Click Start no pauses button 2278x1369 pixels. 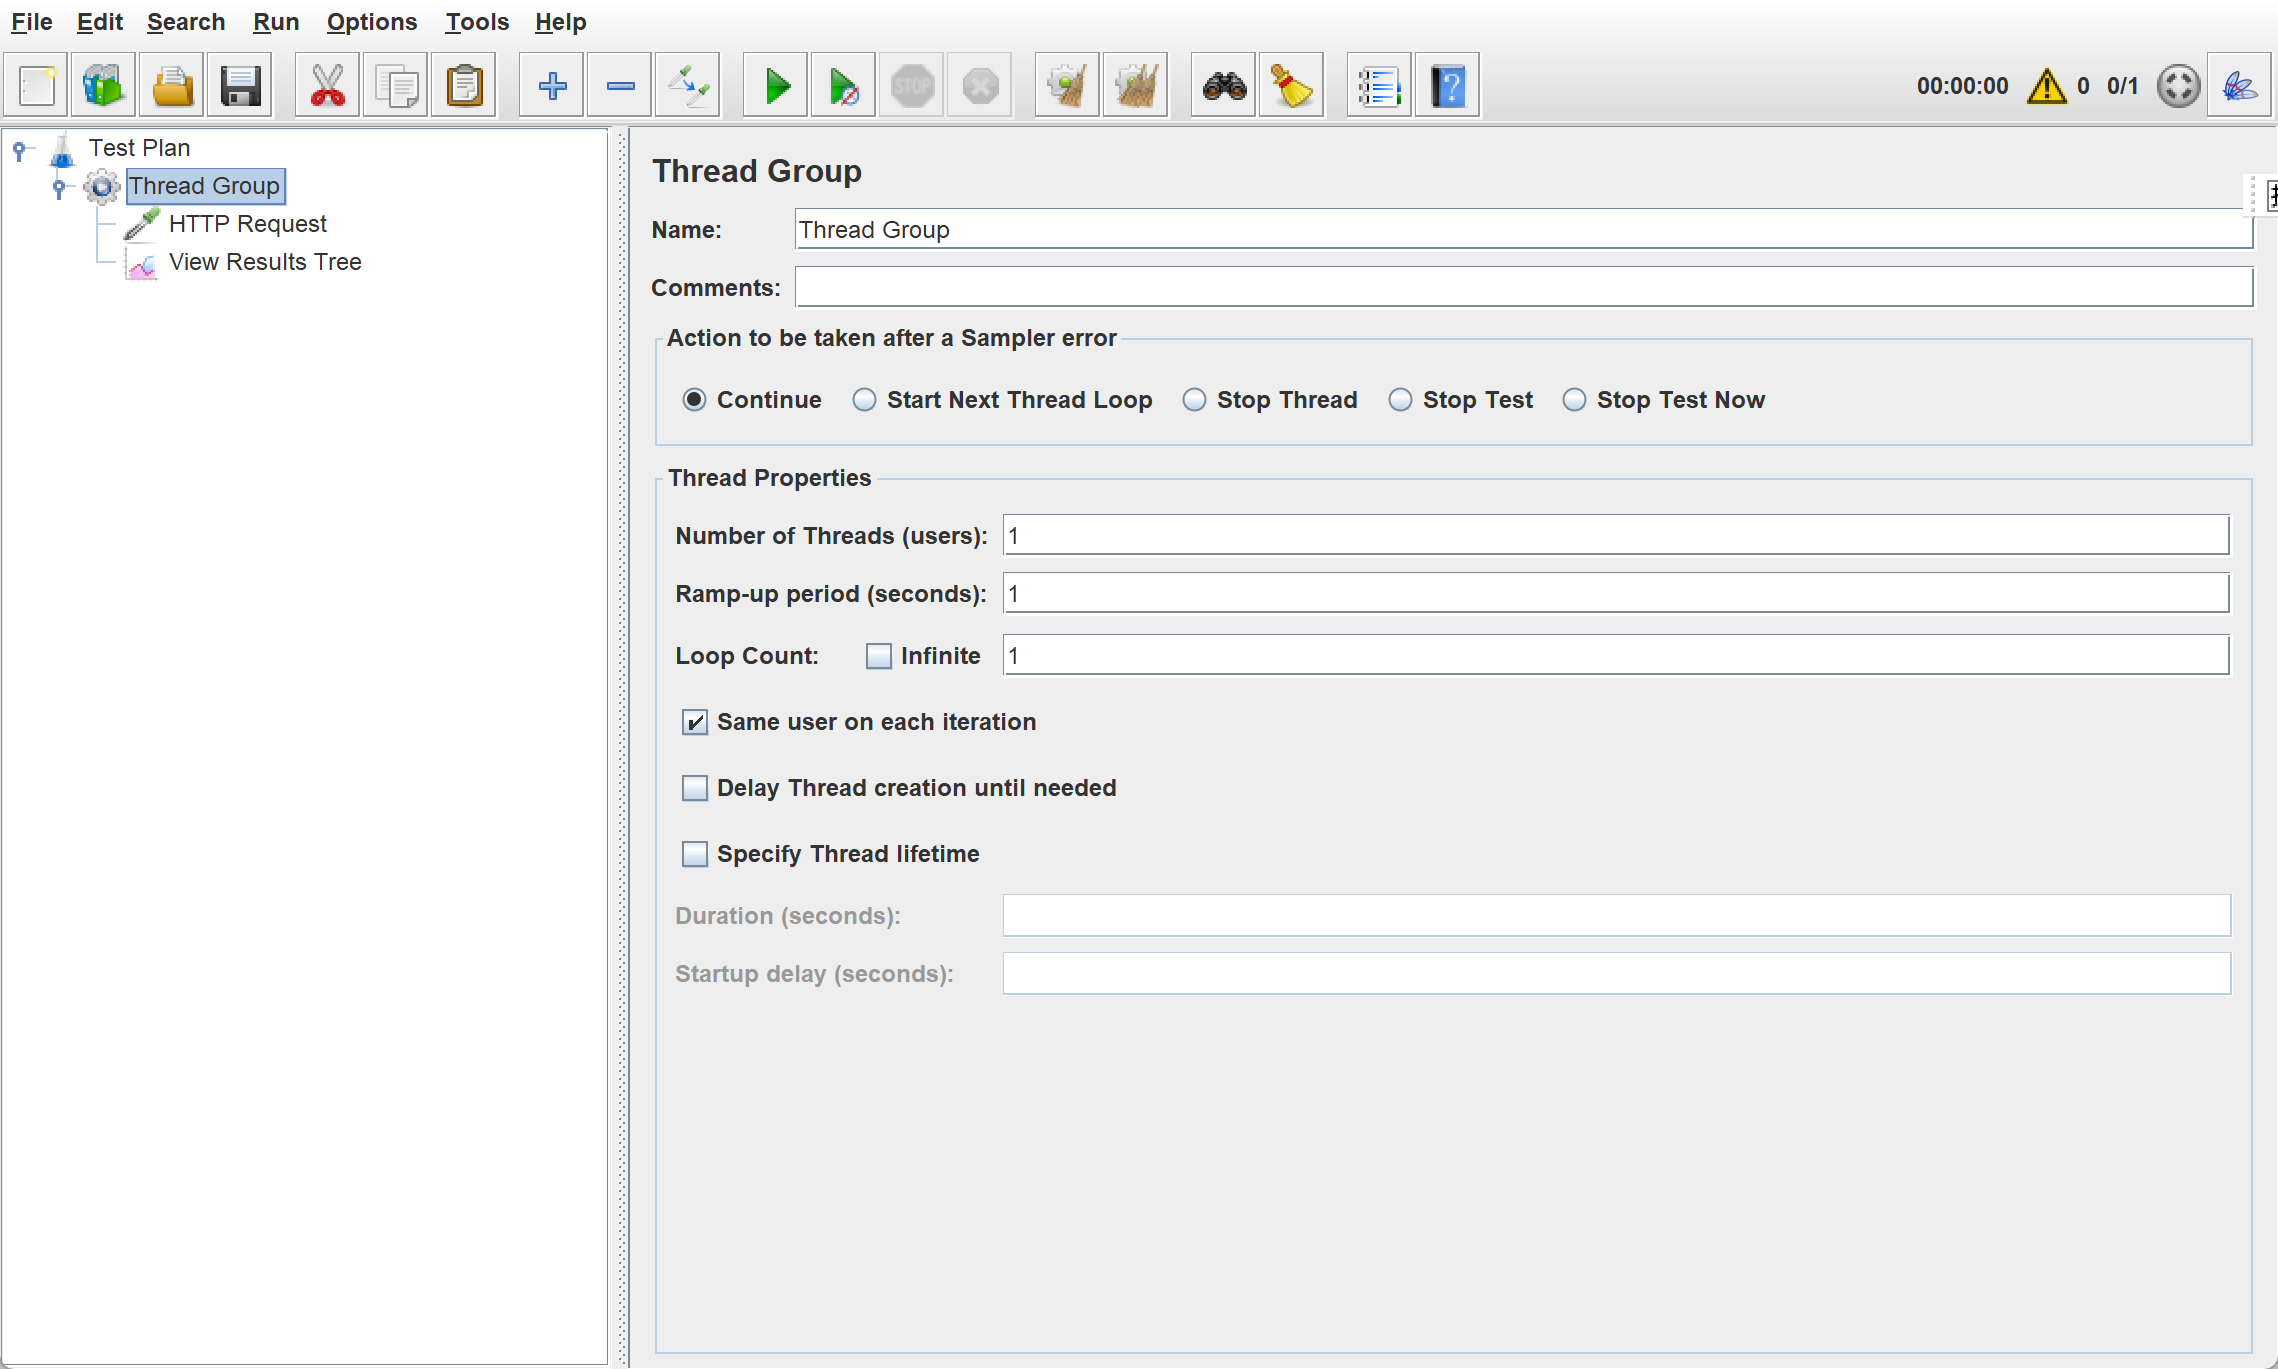click(x=844, y=87)
